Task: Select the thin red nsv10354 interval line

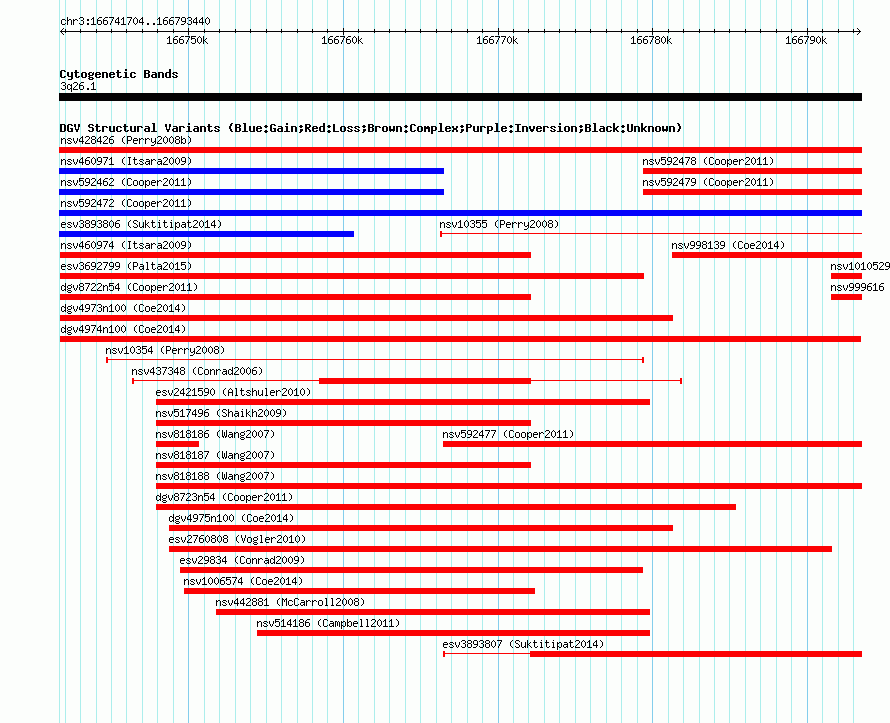Action: [375, 360]
